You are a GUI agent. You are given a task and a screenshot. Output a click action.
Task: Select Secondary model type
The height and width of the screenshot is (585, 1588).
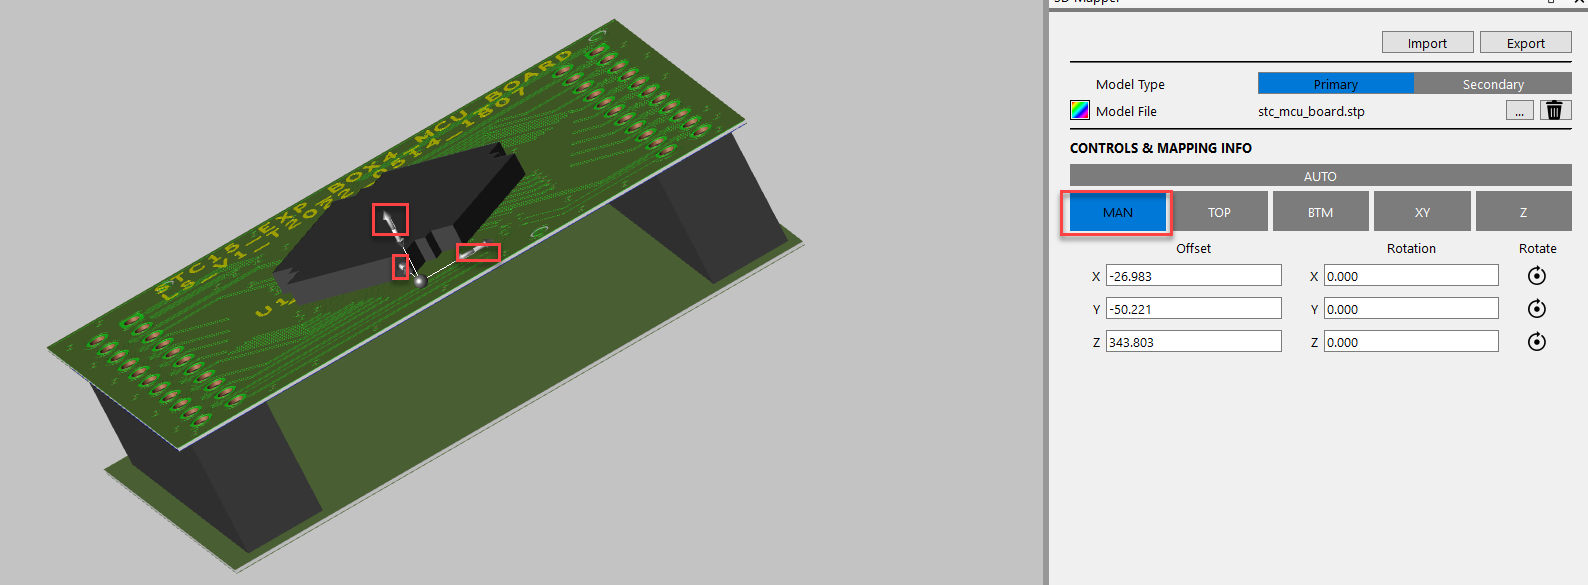(x=1493, y=84)
